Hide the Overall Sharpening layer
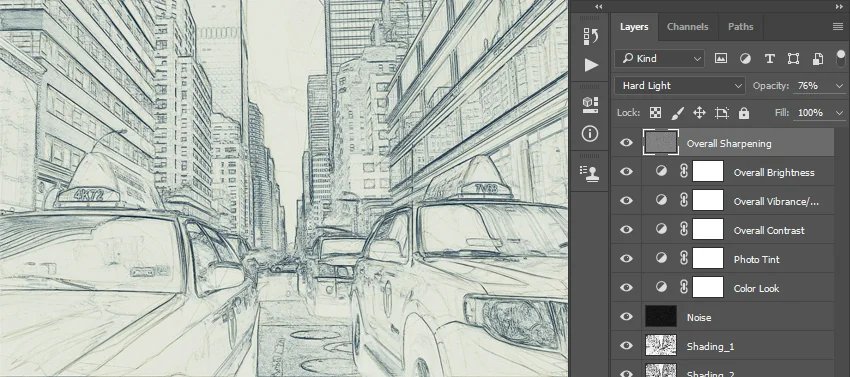Image resolution: width=850 pixels, height=377 pixels. (x=627, y=143)
